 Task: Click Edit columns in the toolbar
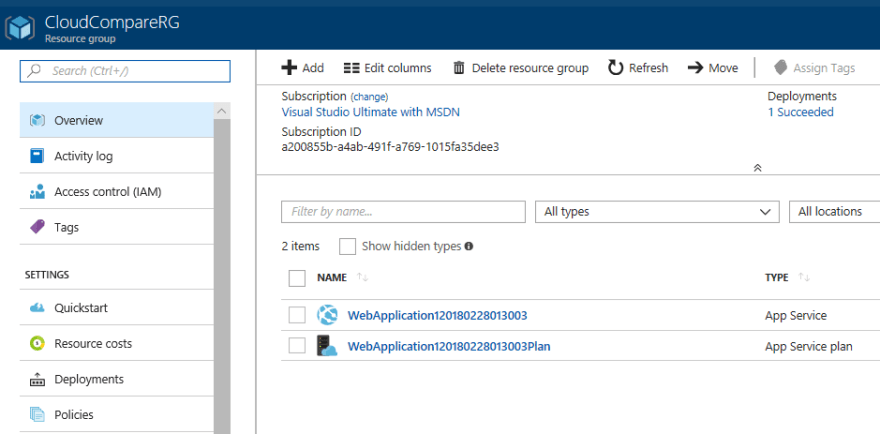pyautogui.click(x=387, y=68)
